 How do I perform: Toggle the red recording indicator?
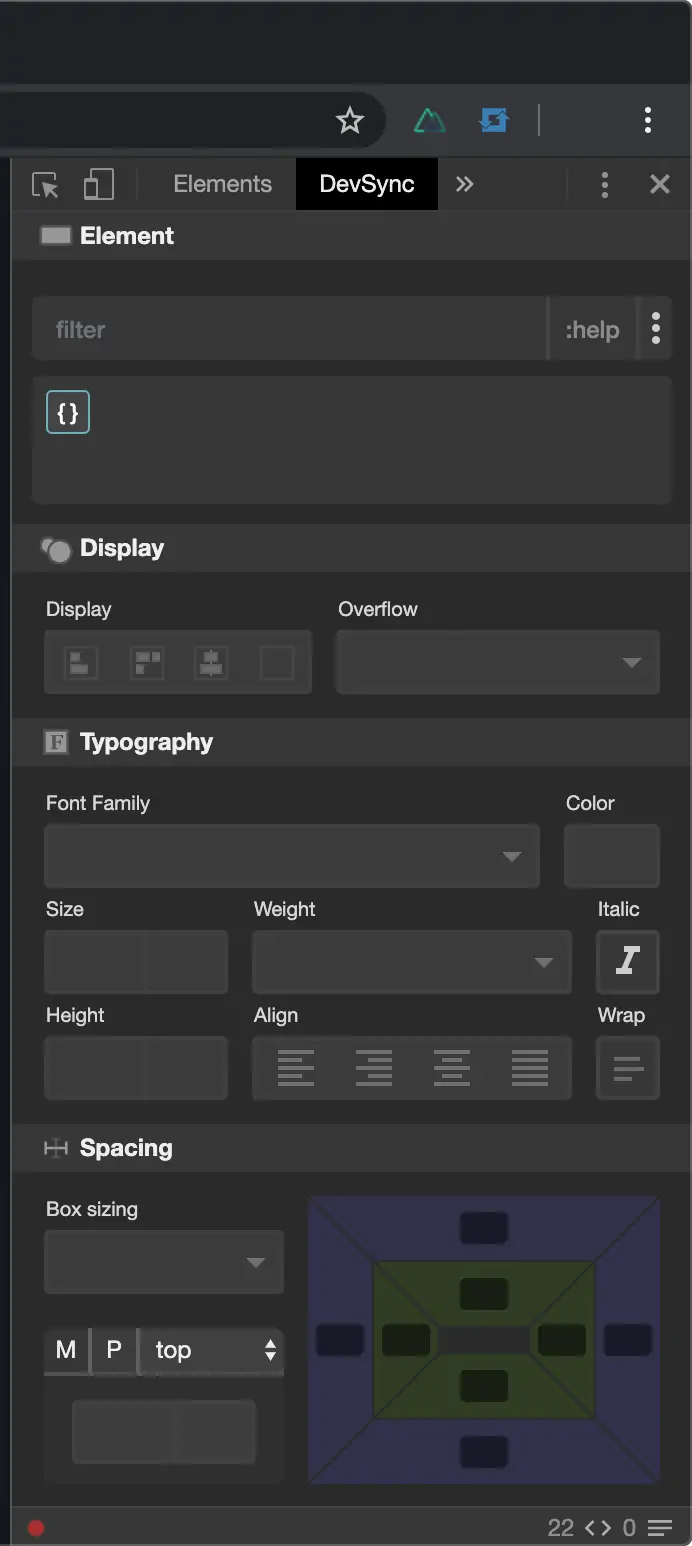click(x=36, y=1528)
